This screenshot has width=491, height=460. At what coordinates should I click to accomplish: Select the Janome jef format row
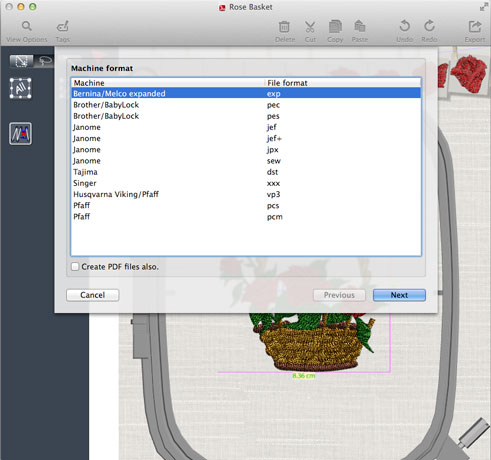tap(246, 127)
